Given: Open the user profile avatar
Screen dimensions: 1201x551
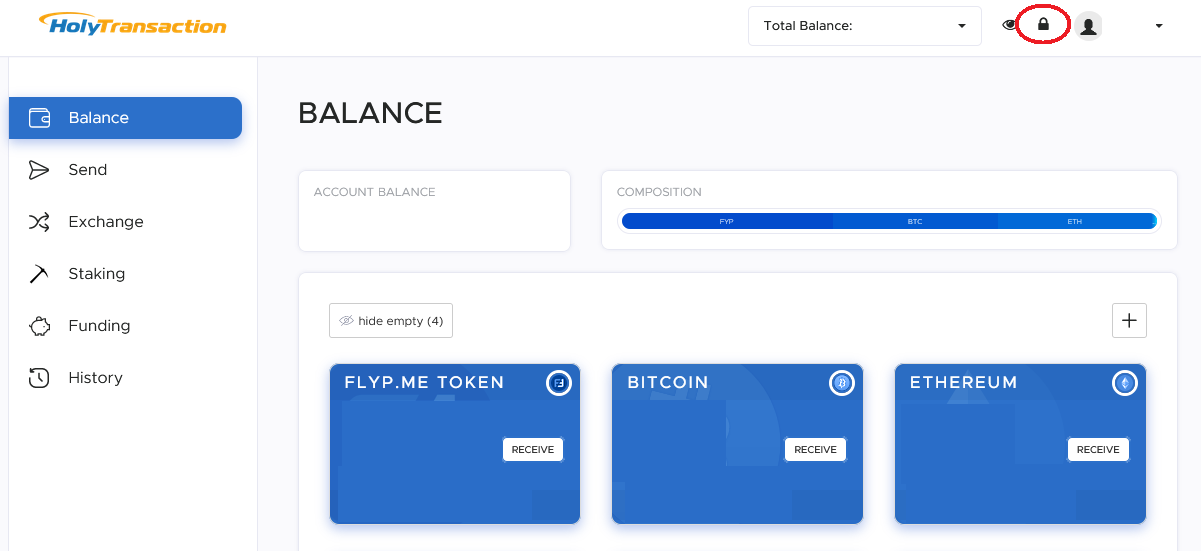Looking at the screenshot, I should (x=1089, y=26).
